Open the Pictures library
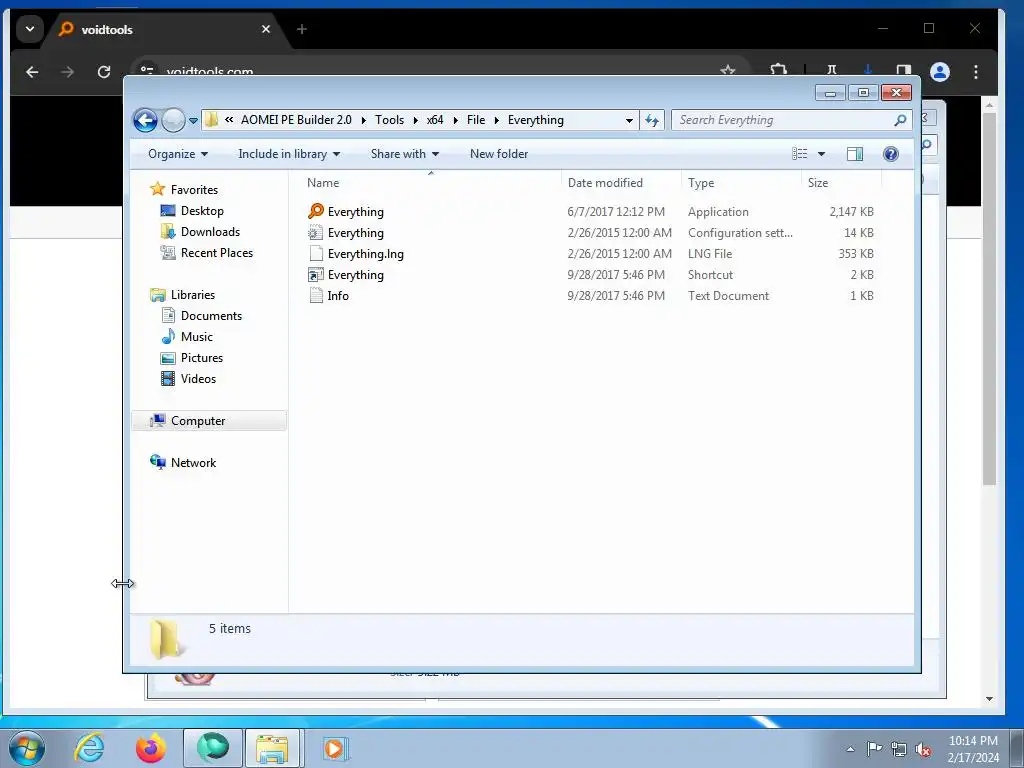Viewport: 1024px width, 768px height. coord(202,358)
